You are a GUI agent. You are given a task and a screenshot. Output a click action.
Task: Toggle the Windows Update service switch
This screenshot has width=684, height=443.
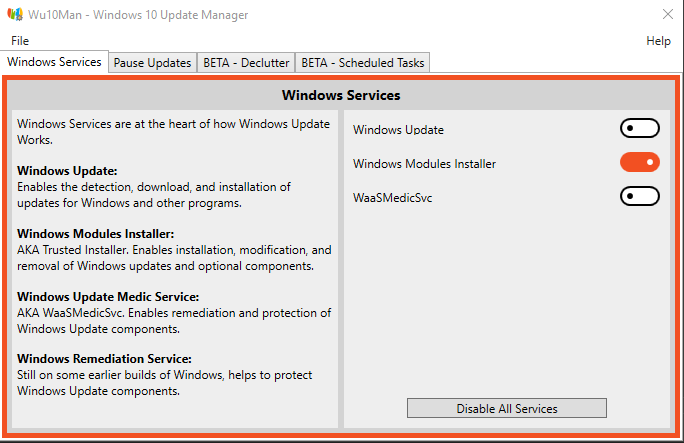click(640, 129)
